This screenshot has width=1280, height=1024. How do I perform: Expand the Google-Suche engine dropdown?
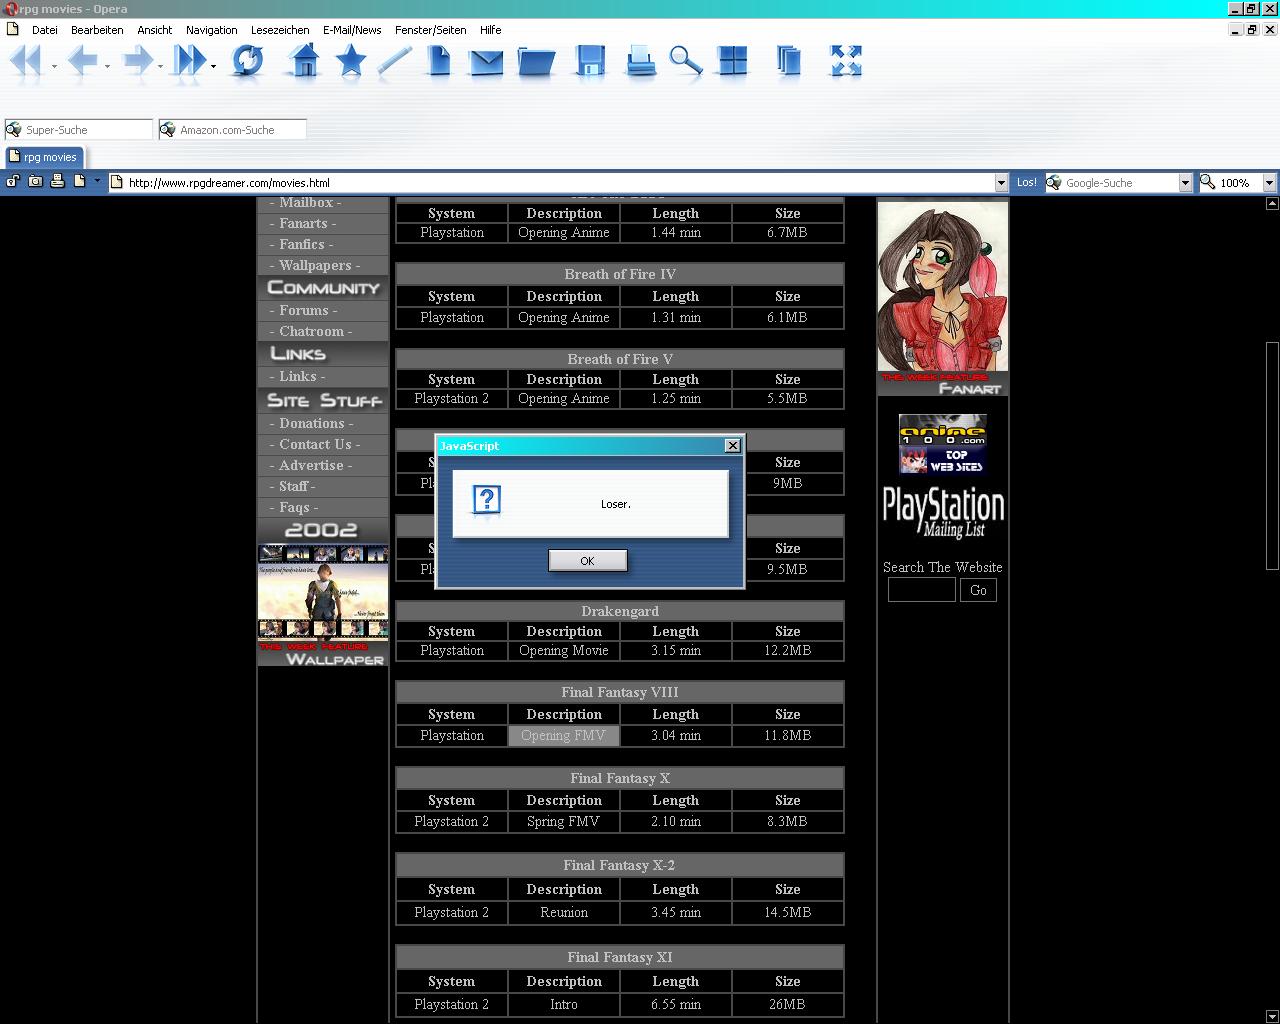pyautogui.click(x=1185, y=183)
